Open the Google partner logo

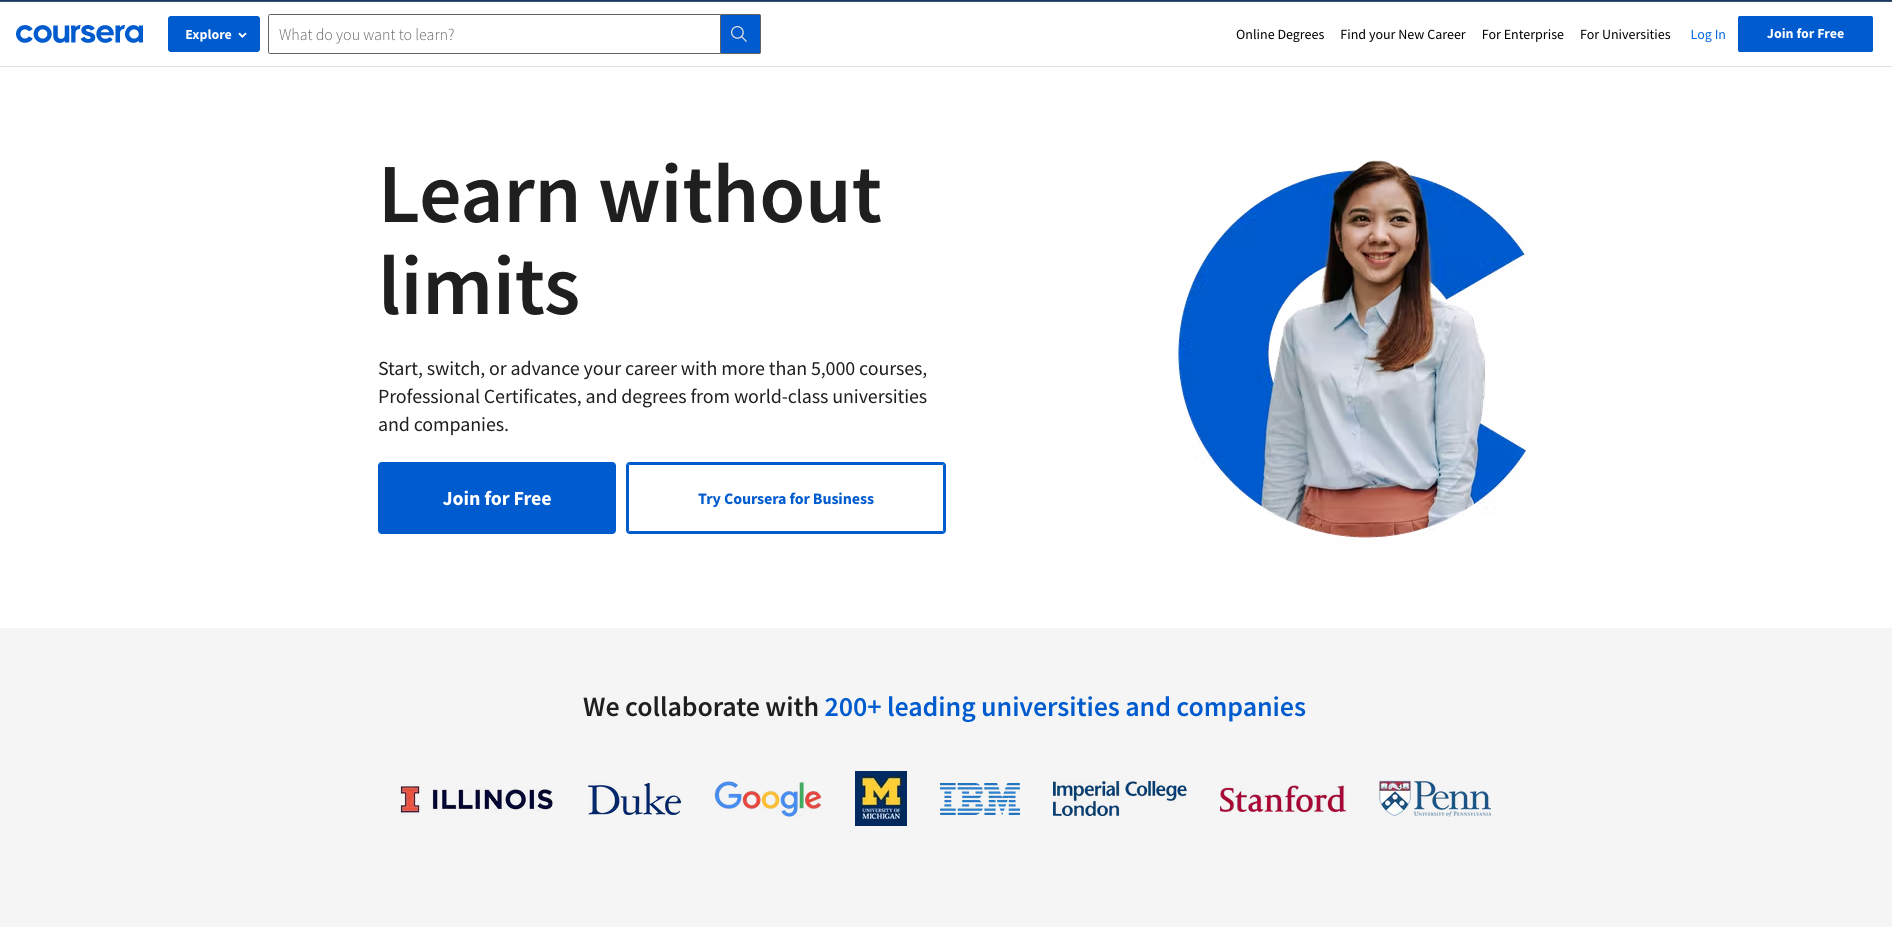(768, 798)
